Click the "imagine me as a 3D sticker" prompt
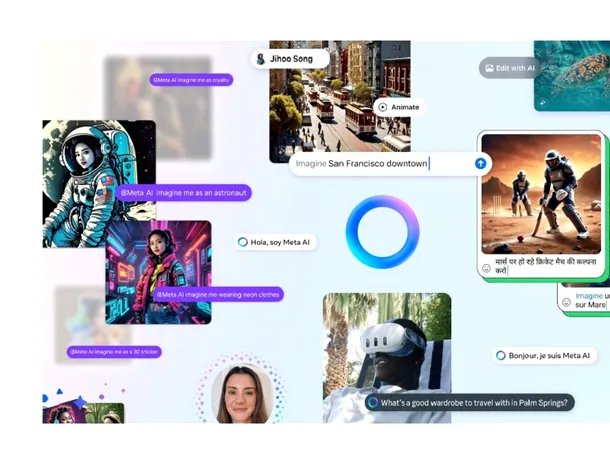Screen dimensions: 610x462 tap(114, 352)
